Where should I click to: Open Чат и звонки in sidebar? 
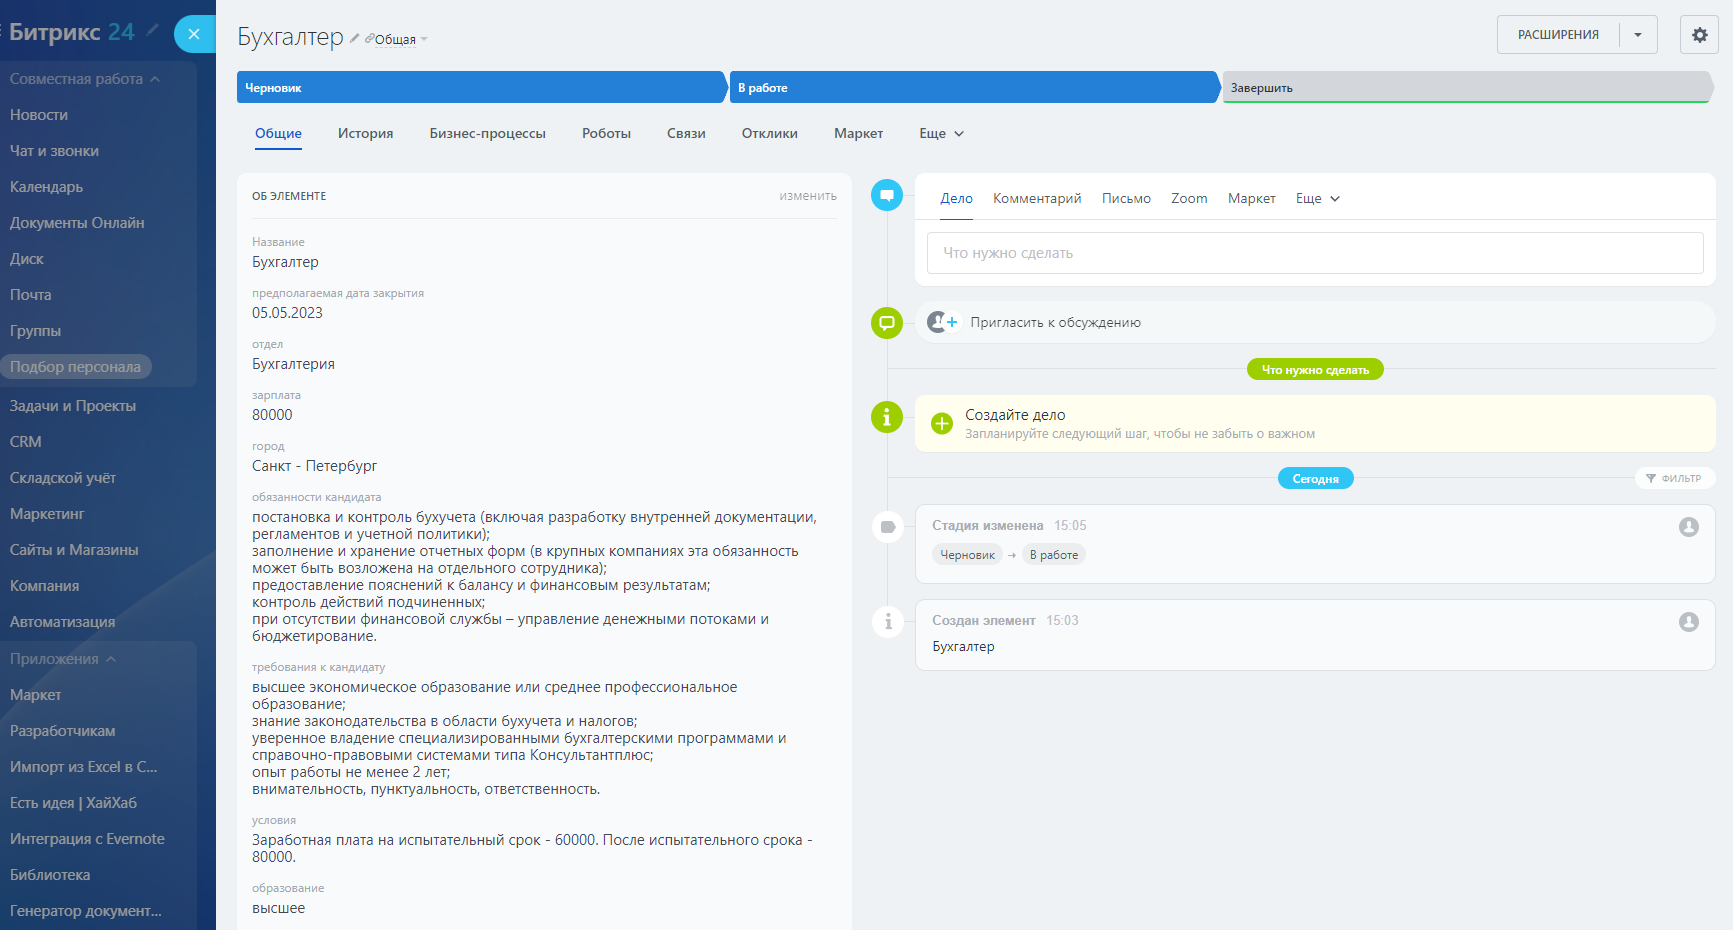(54, 151)
